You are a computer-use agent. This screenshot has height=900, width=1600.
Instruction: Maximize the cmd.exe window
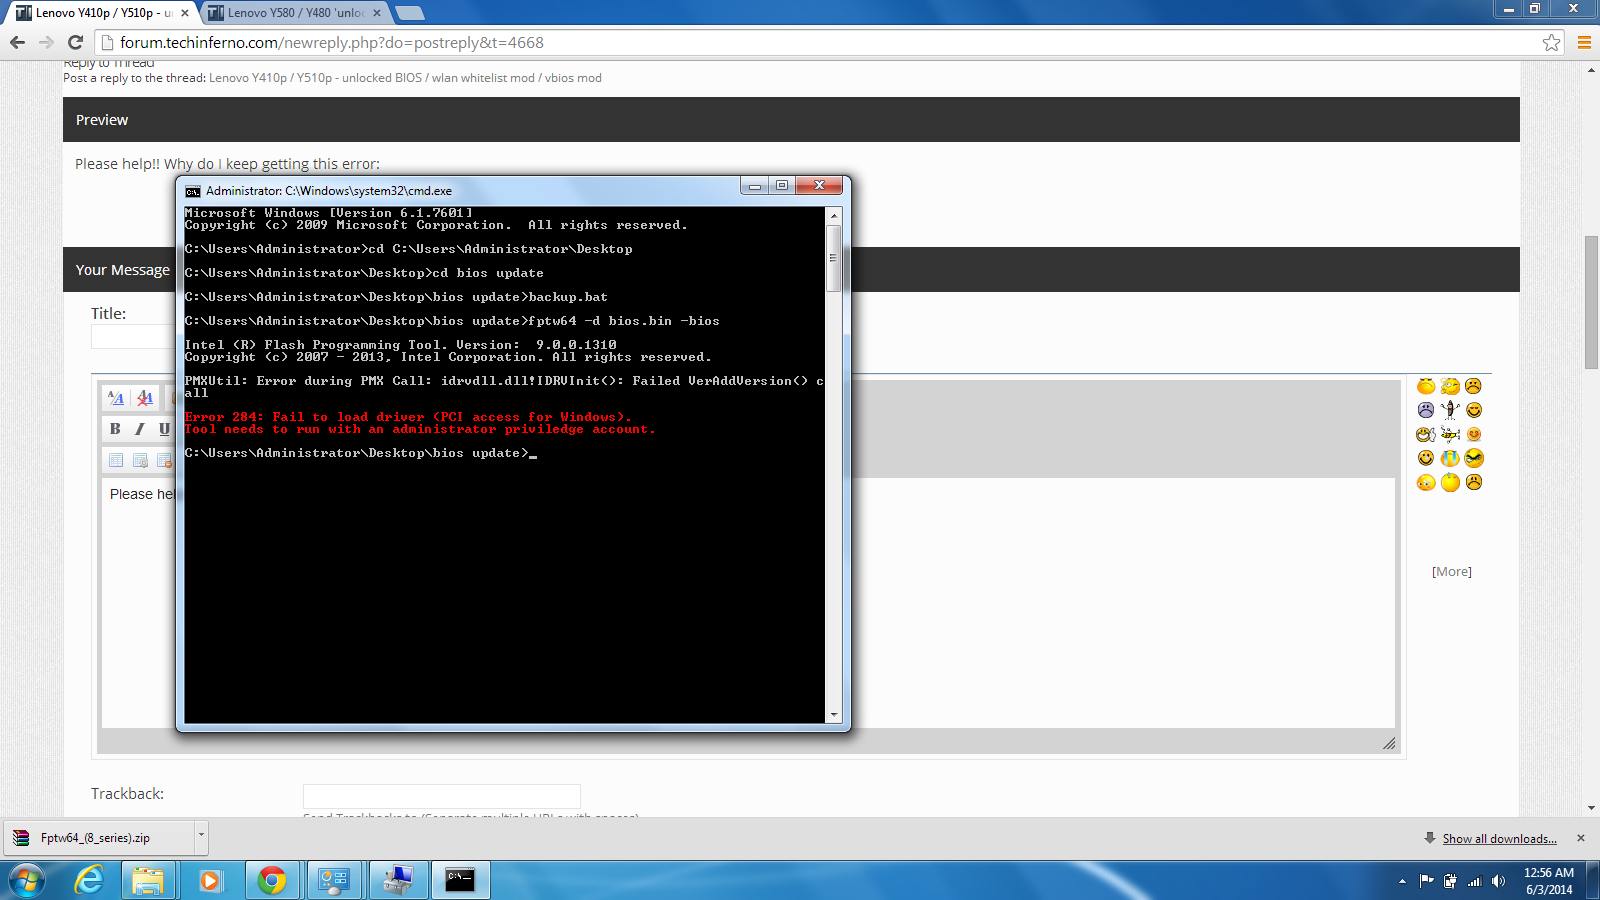[x=782, y=186]
